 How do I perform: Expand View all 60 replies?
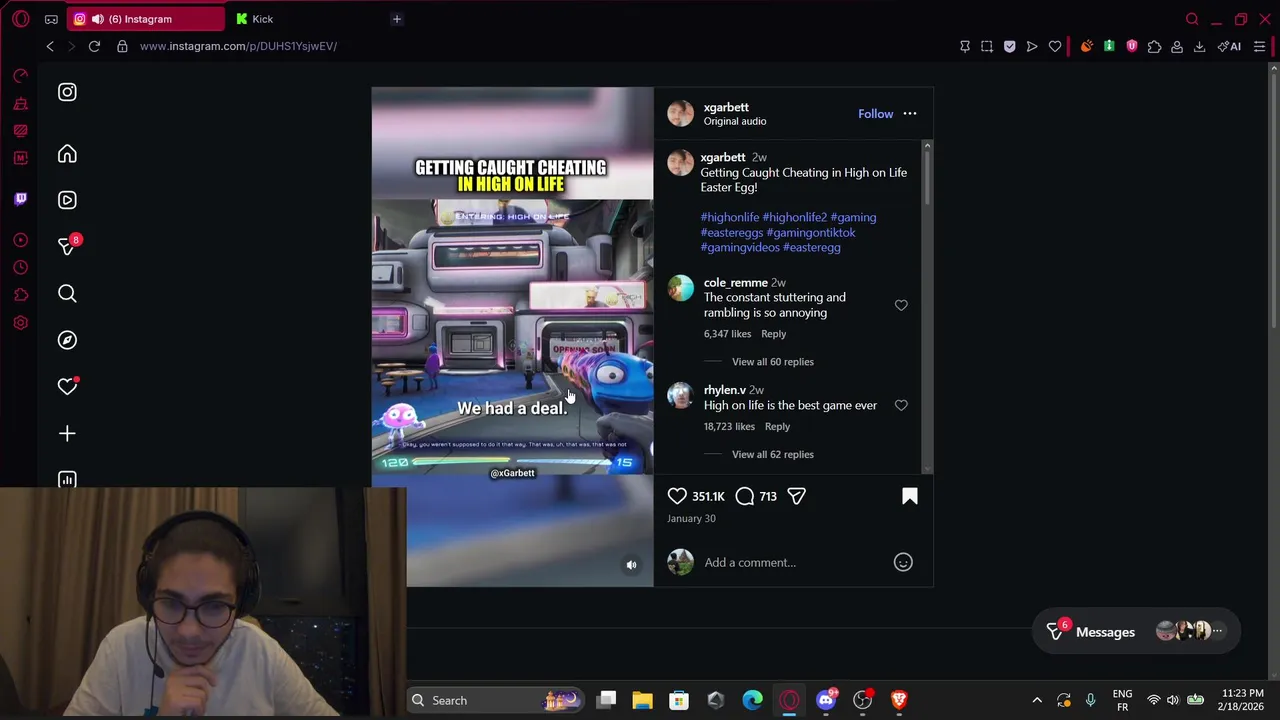click(772, 361)
